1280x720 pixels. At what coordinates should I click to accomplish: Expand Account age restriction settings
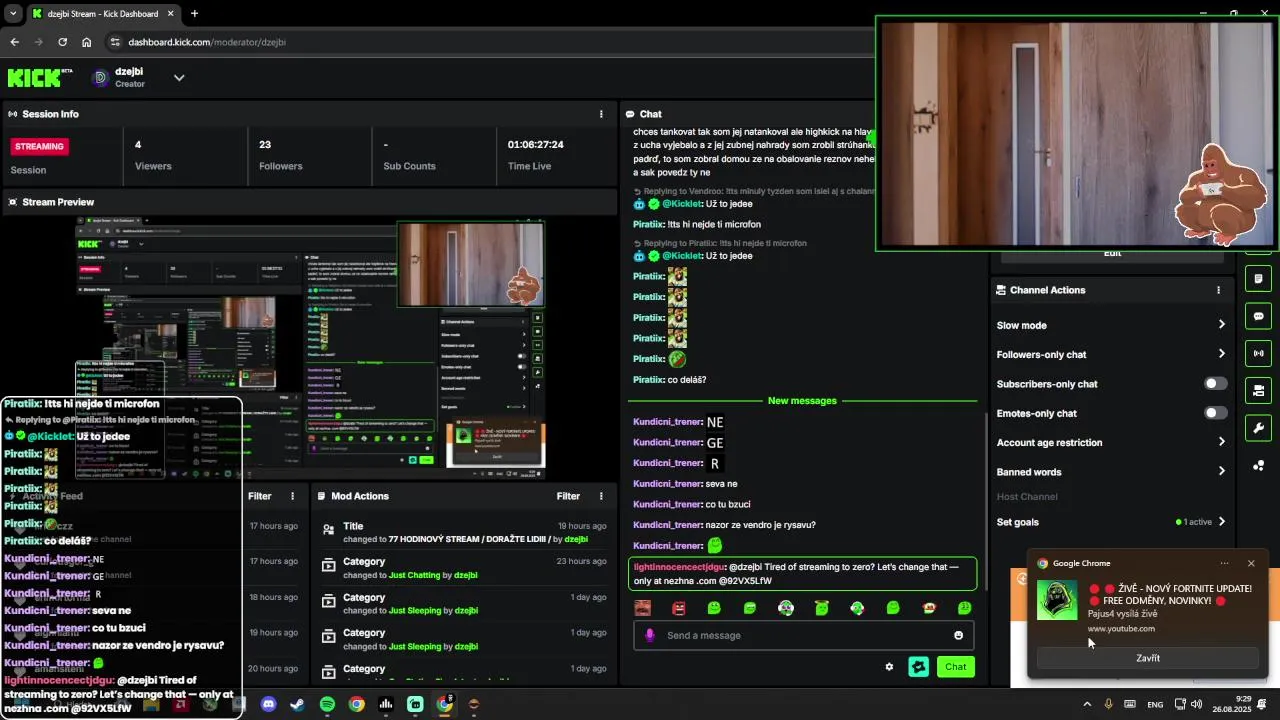1221,442
